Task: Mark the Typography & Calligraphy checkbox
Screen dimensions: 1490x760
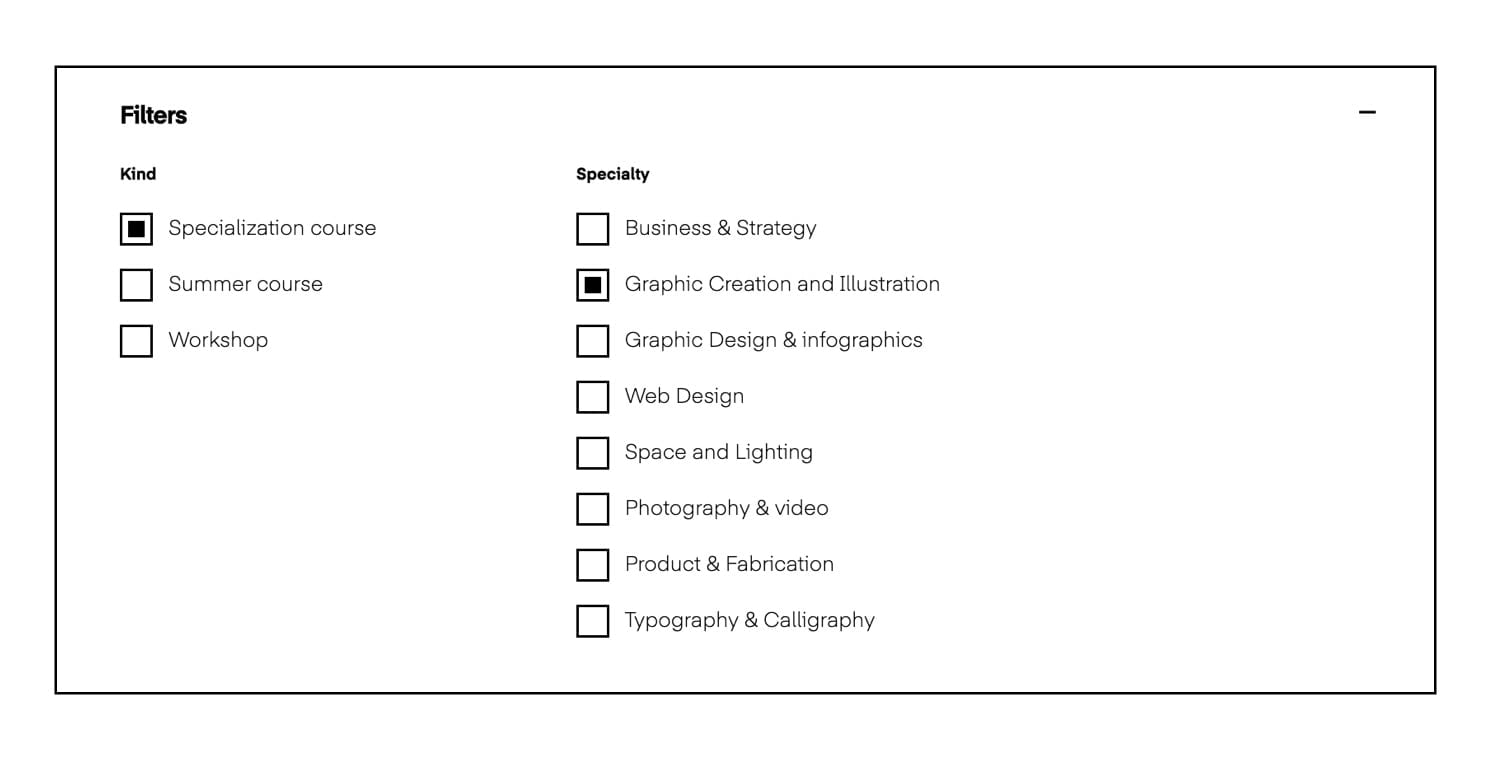Action: point(593,621)
